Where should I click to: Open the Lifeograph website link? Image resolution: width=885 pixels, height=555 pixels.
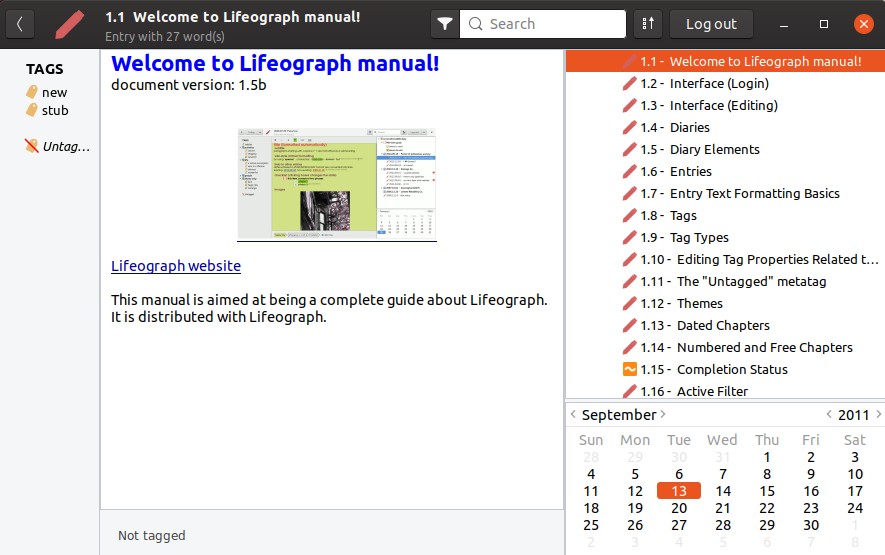[176, 266]
